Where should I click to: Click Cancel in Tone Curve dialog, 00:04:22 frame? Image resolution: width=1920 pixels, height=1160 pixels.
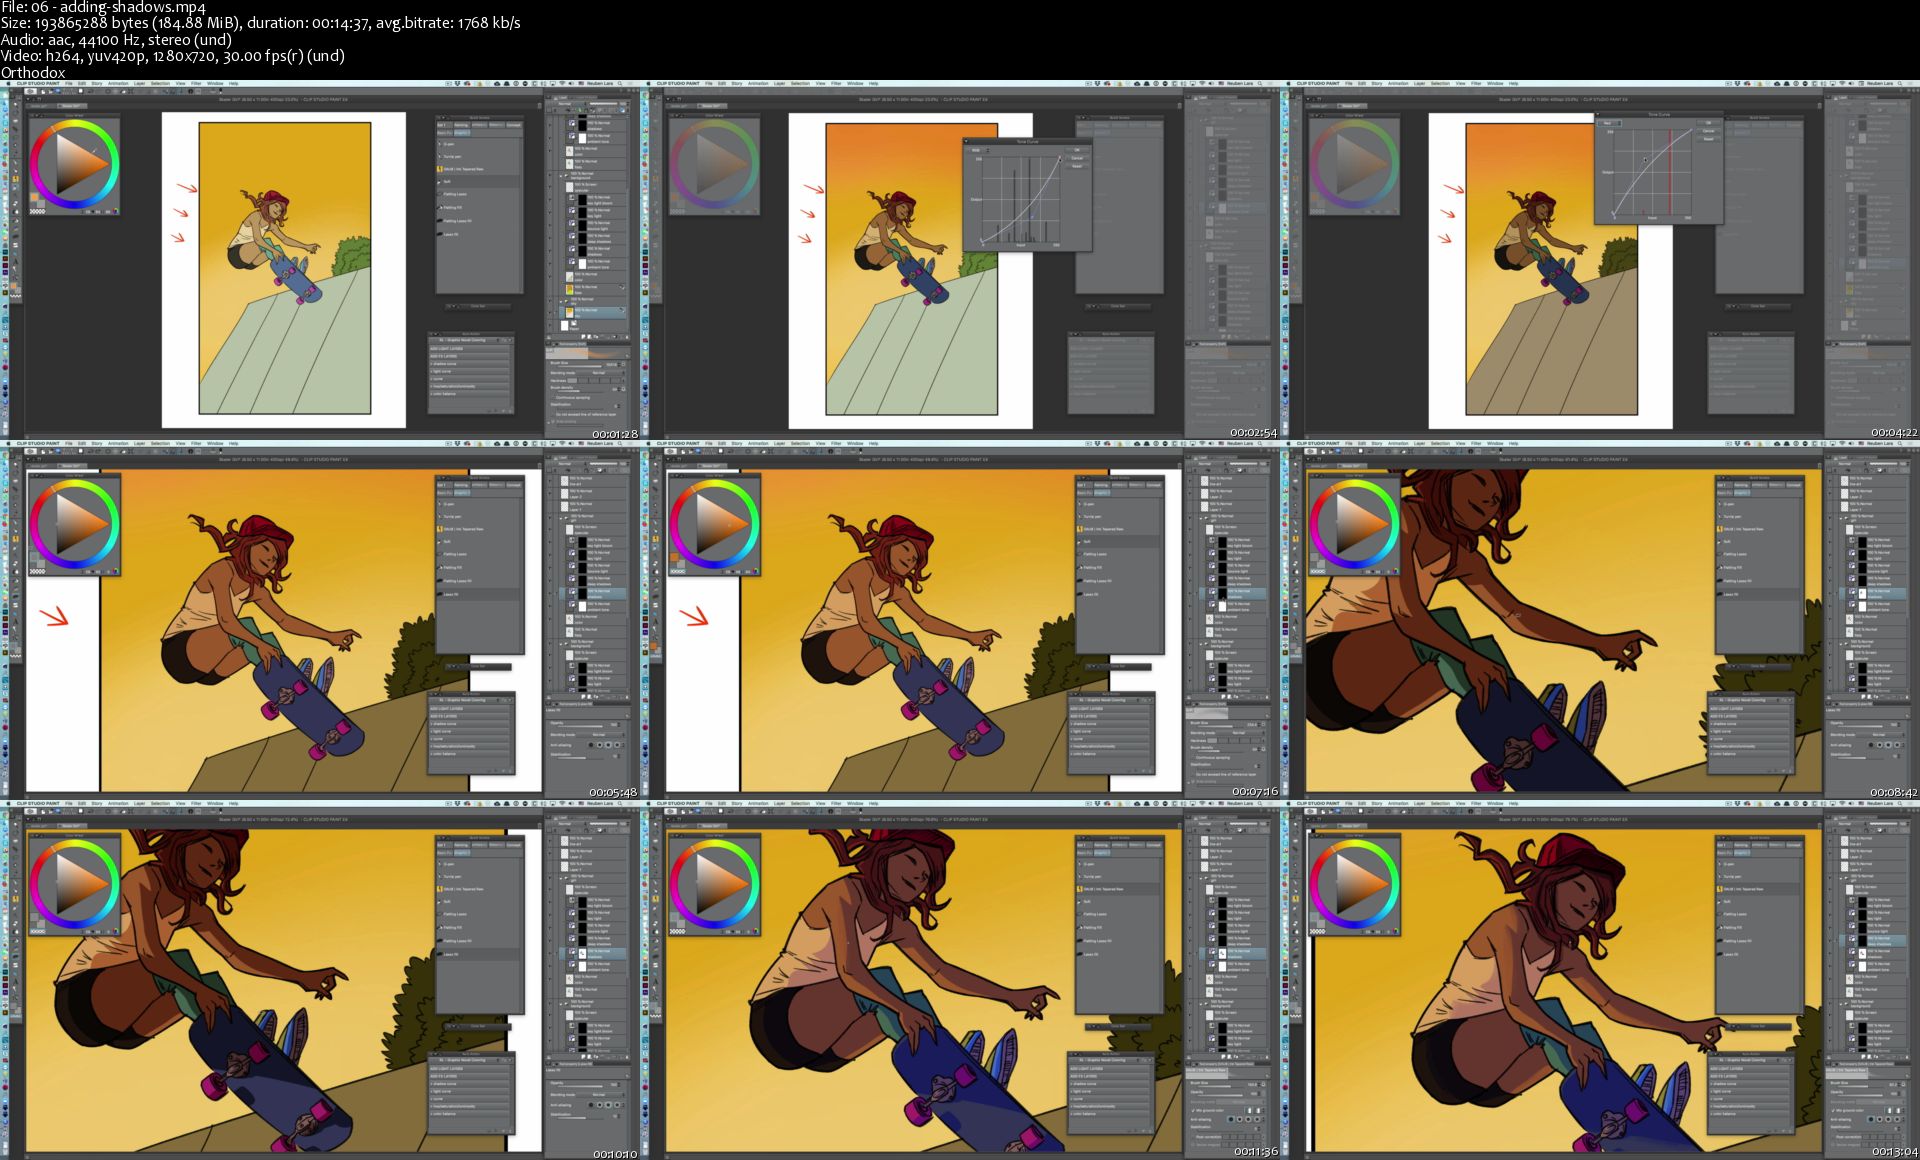click(1708, 131)
